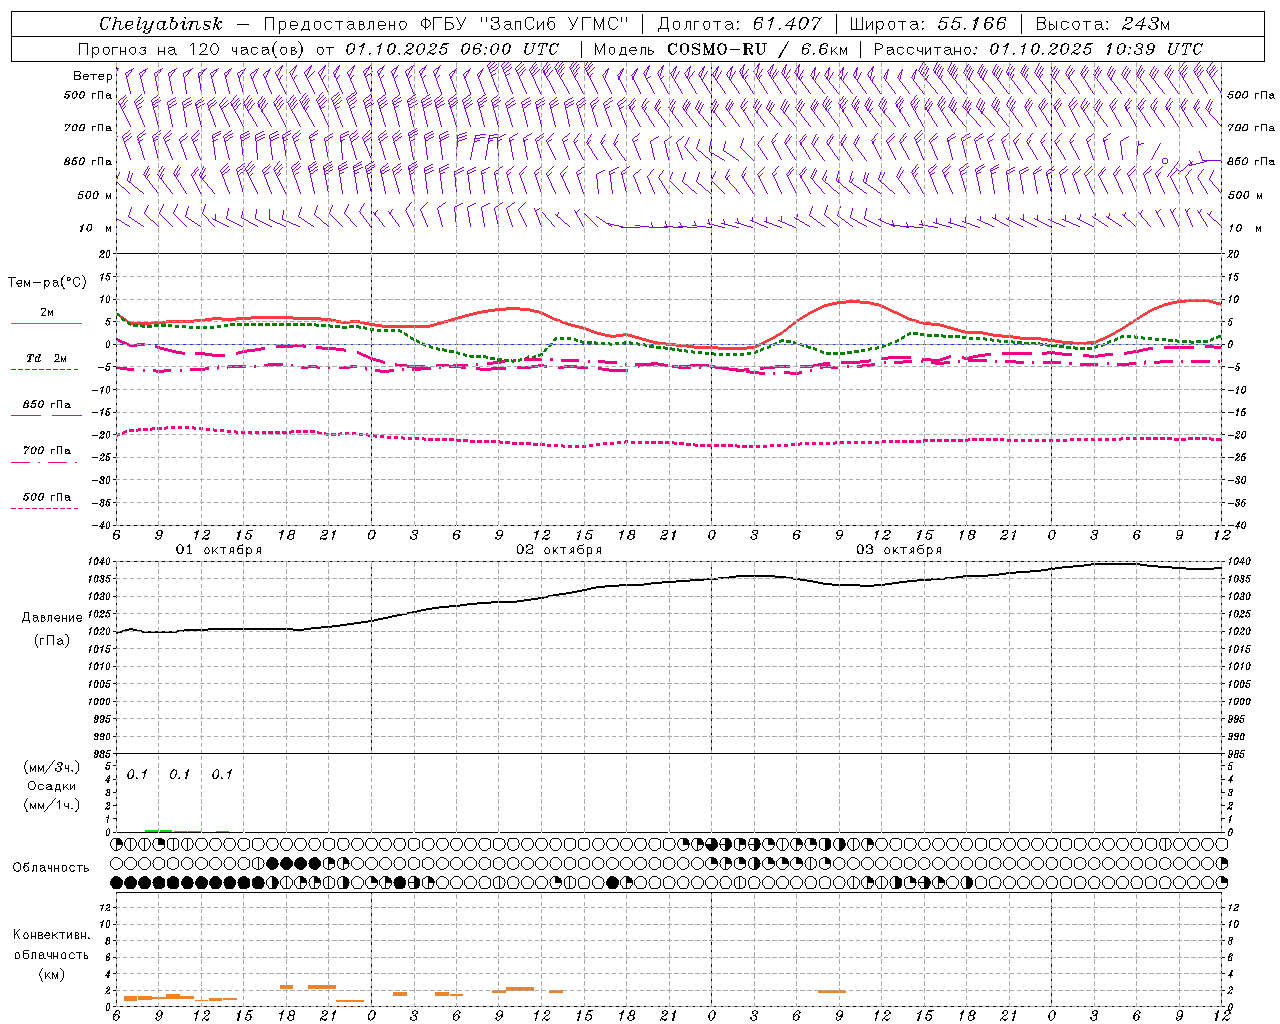Click the 03 октября date label

(899, 549)
